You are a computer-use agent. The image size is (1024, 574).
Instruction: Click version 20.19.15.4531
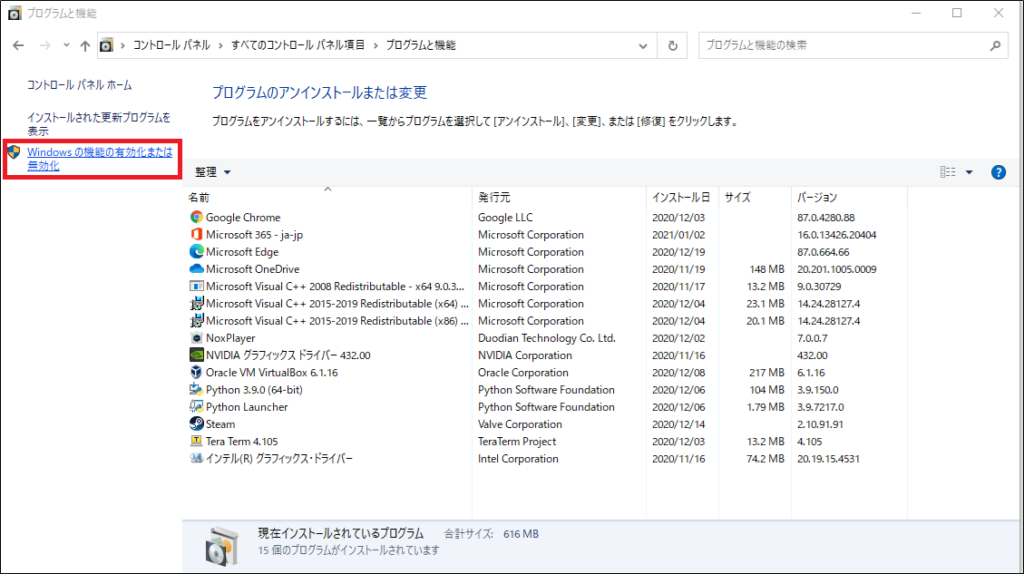click(x=828, y=459)
